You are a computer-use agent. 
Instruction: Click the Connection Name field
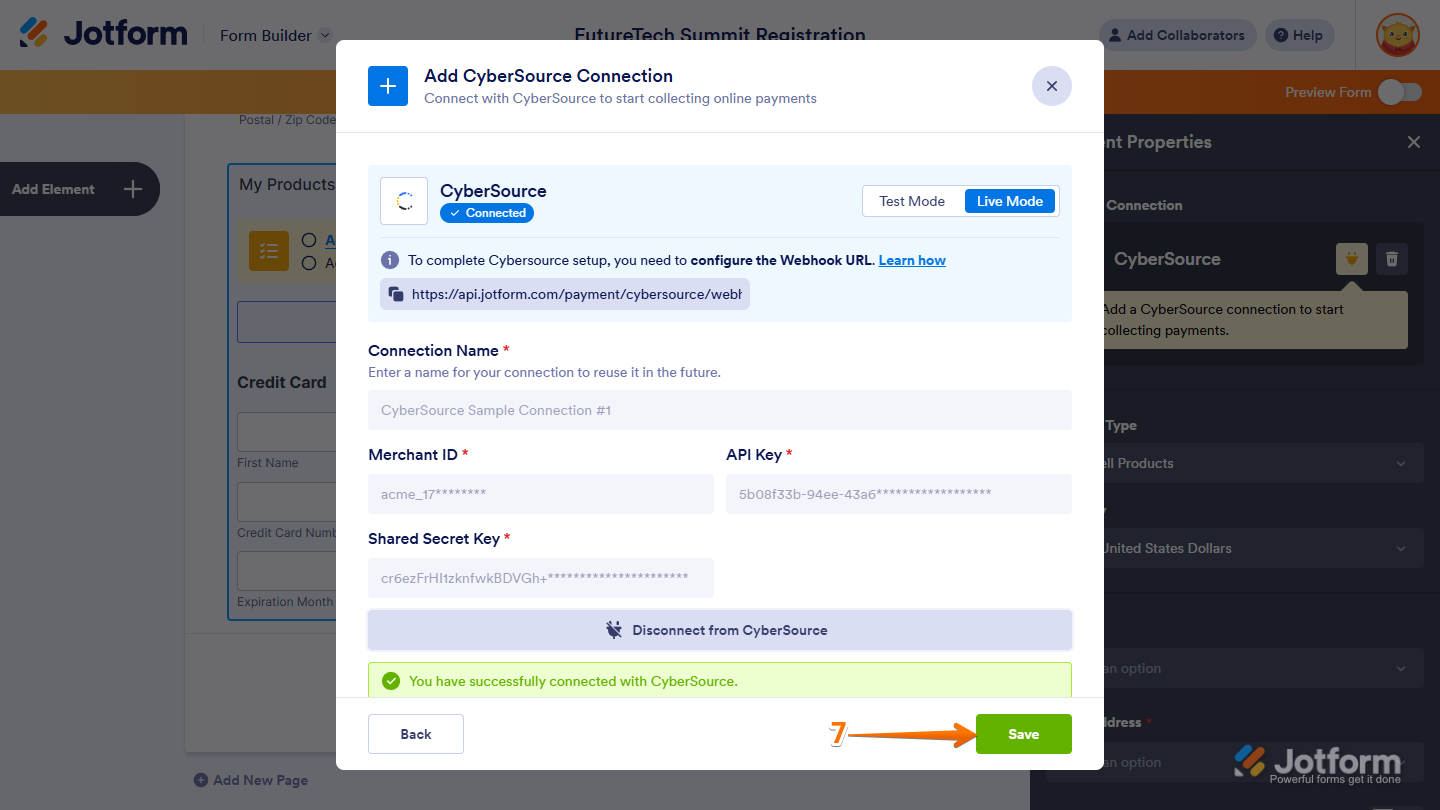(x=720, y=410)
